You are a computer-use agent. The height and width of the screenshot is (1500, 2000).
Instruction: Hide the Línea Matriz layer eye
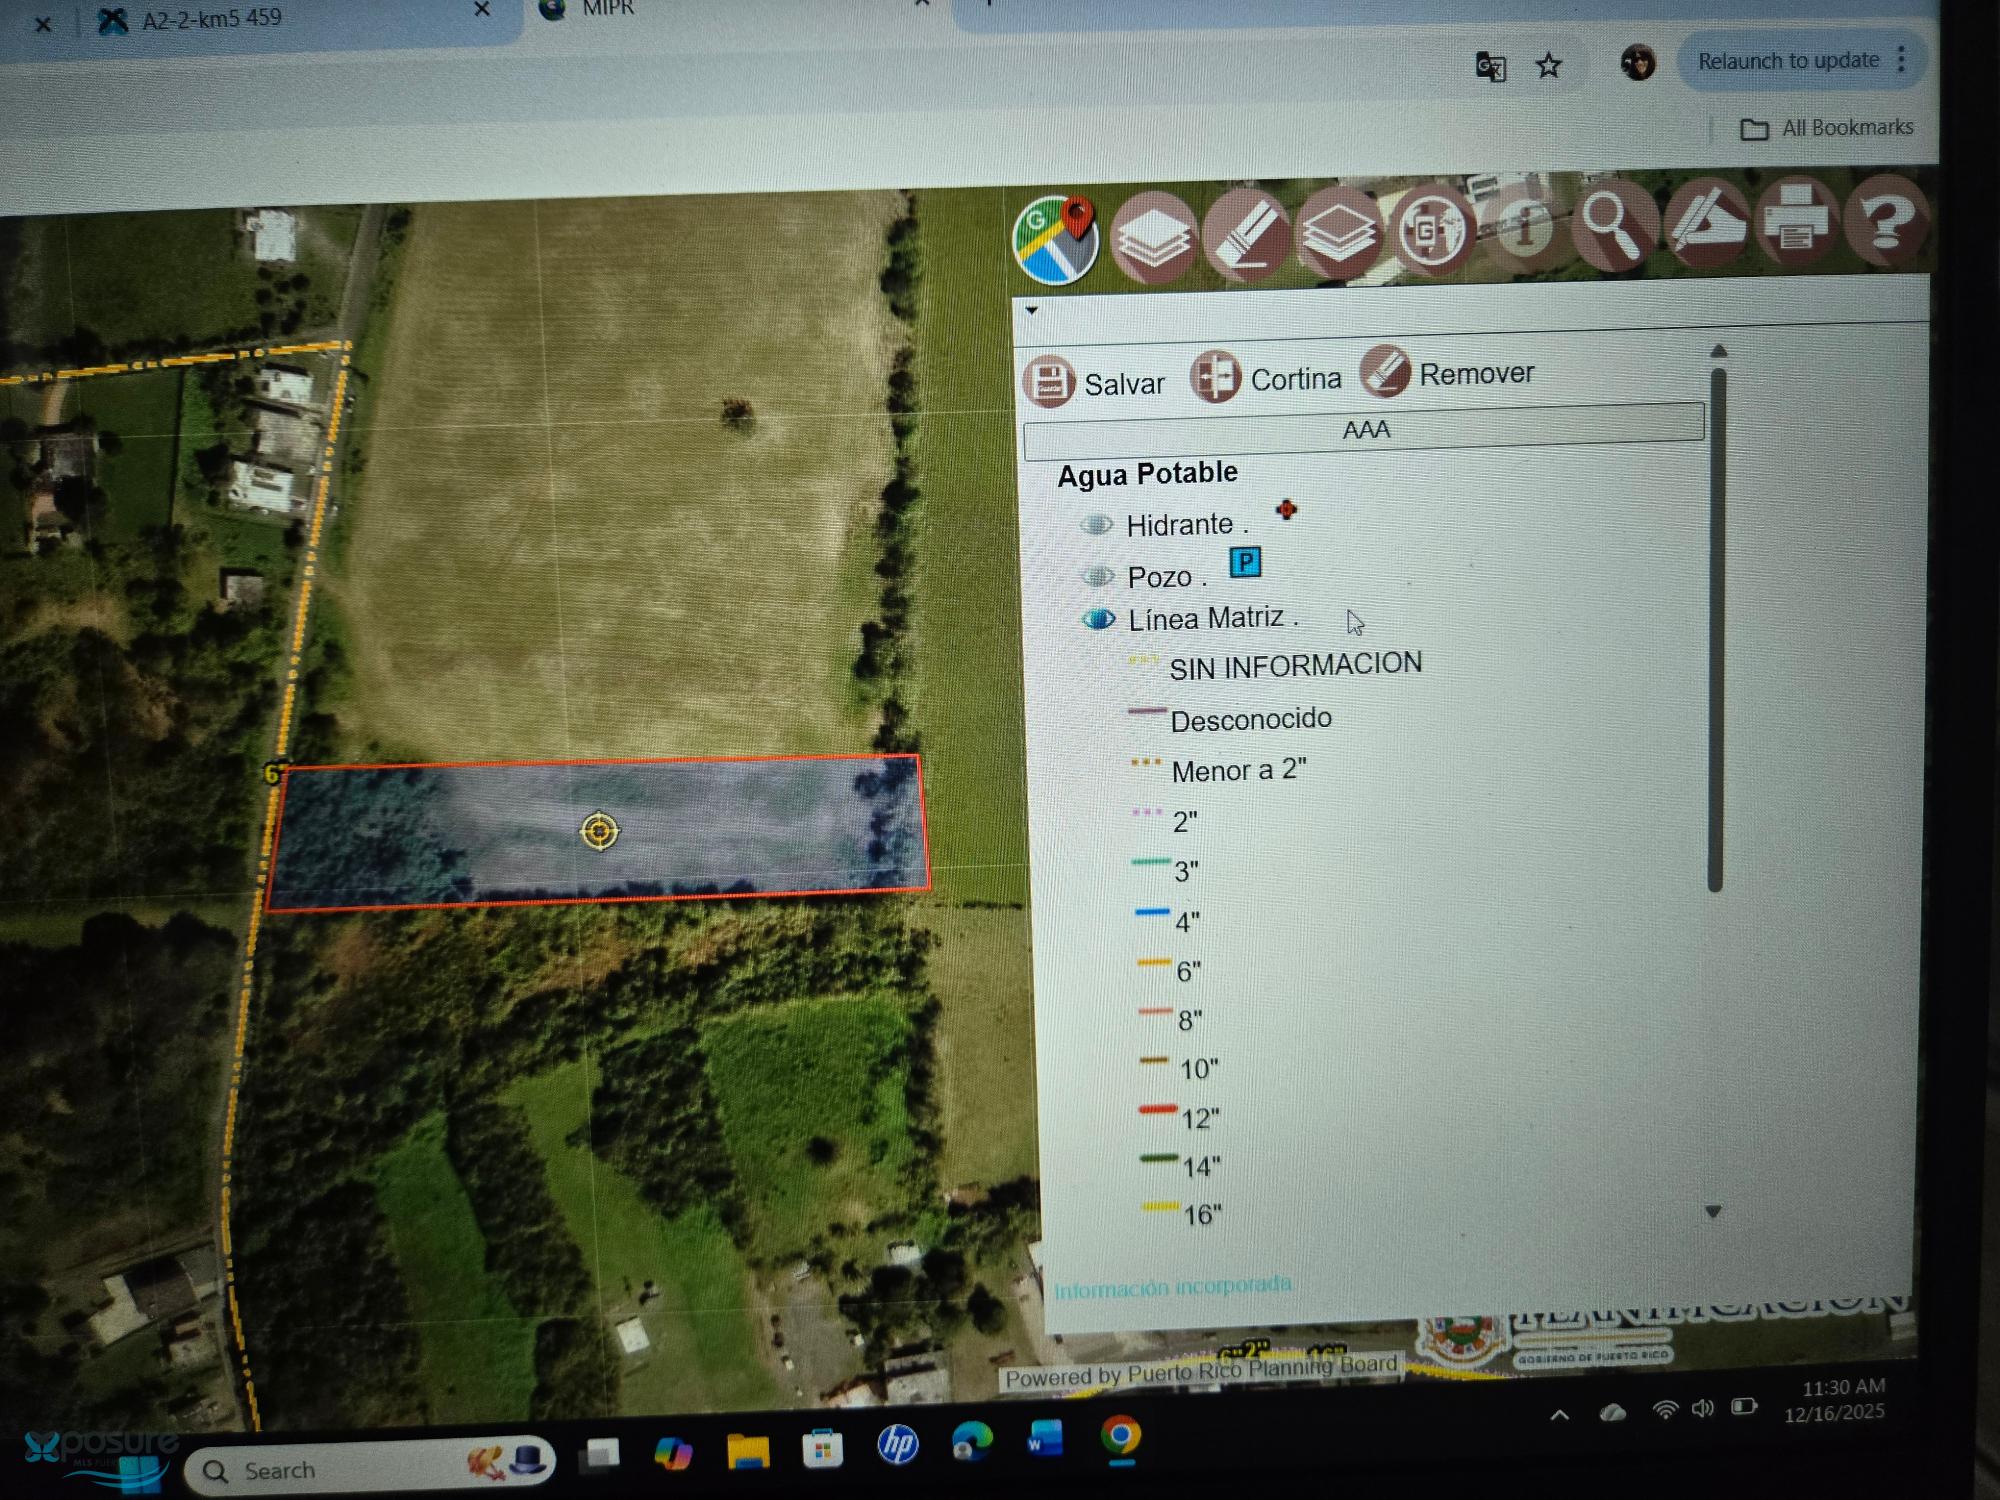click(x=1099, y=620)
